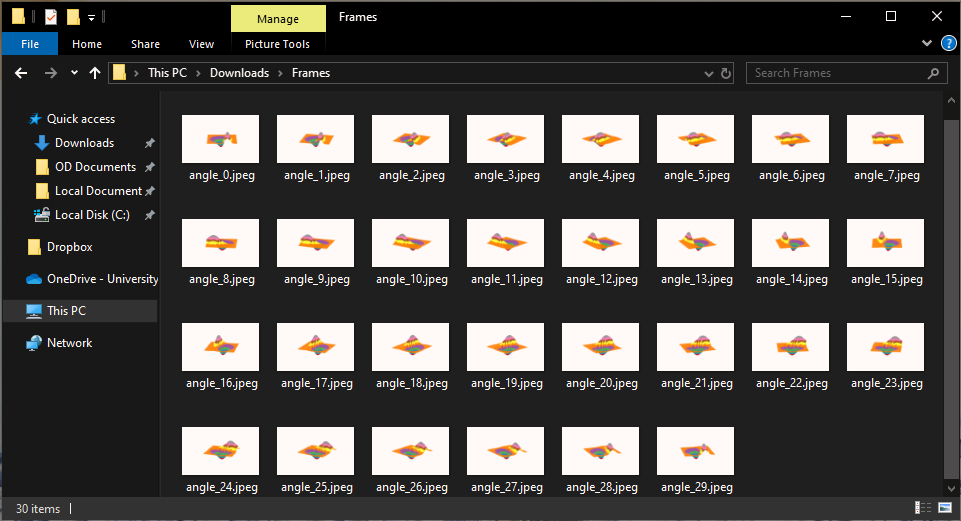Expand the chevron after This PC breadcrumb

tap(199, 74)
